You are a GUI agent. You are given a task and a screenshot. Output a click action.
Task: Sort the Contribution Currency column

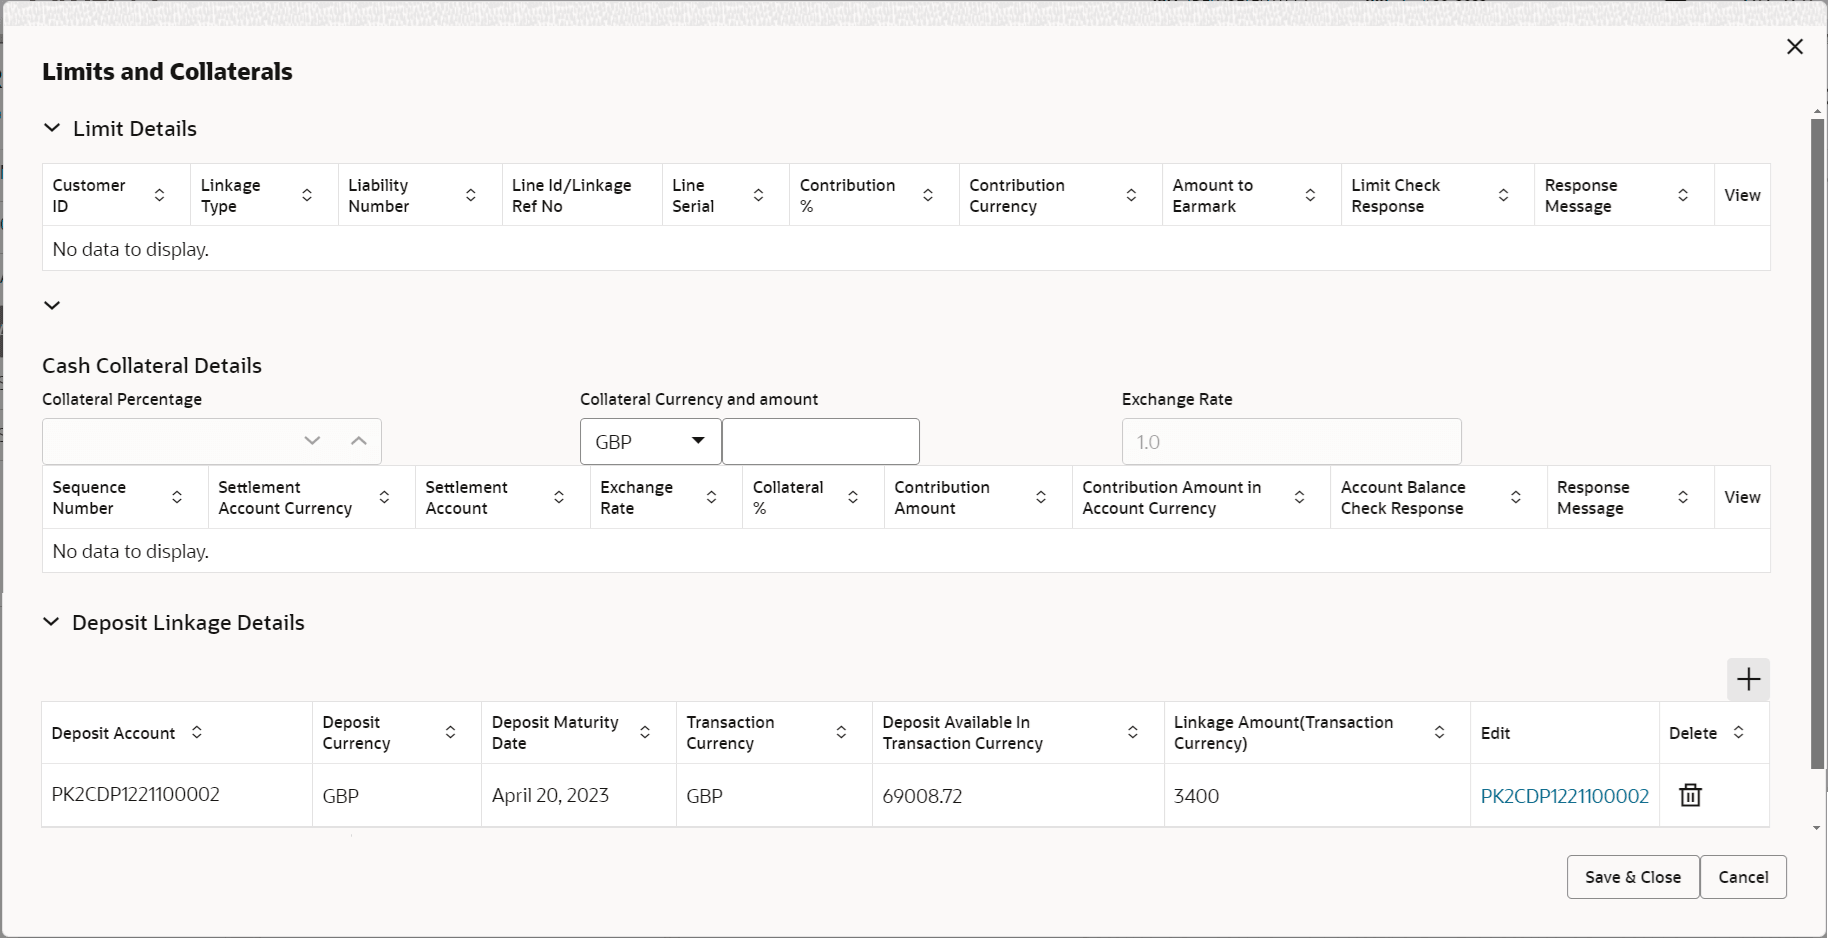coord(1131,195)
